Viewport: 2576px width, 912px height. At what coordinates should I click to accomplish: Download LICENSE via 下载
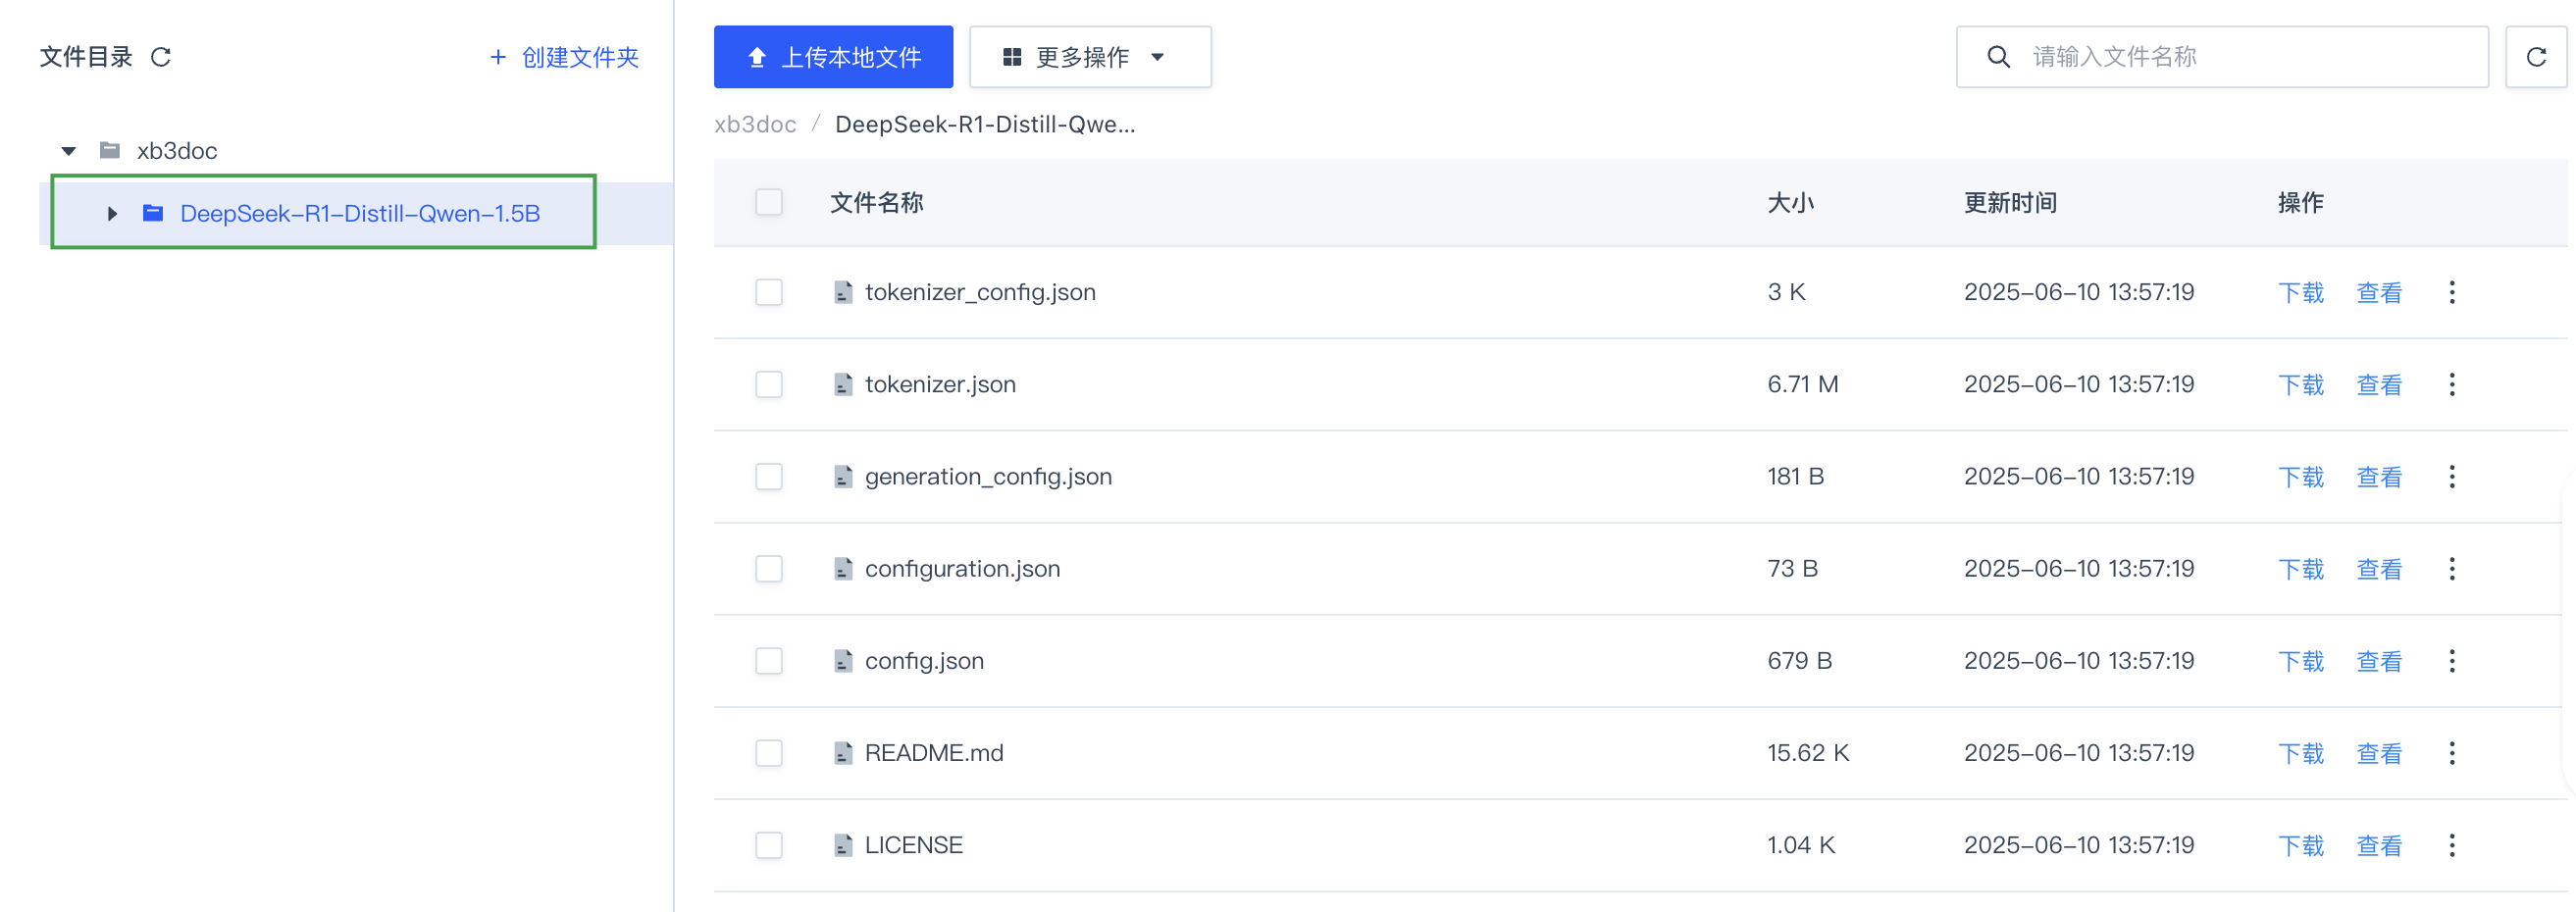pos(2301,845)
